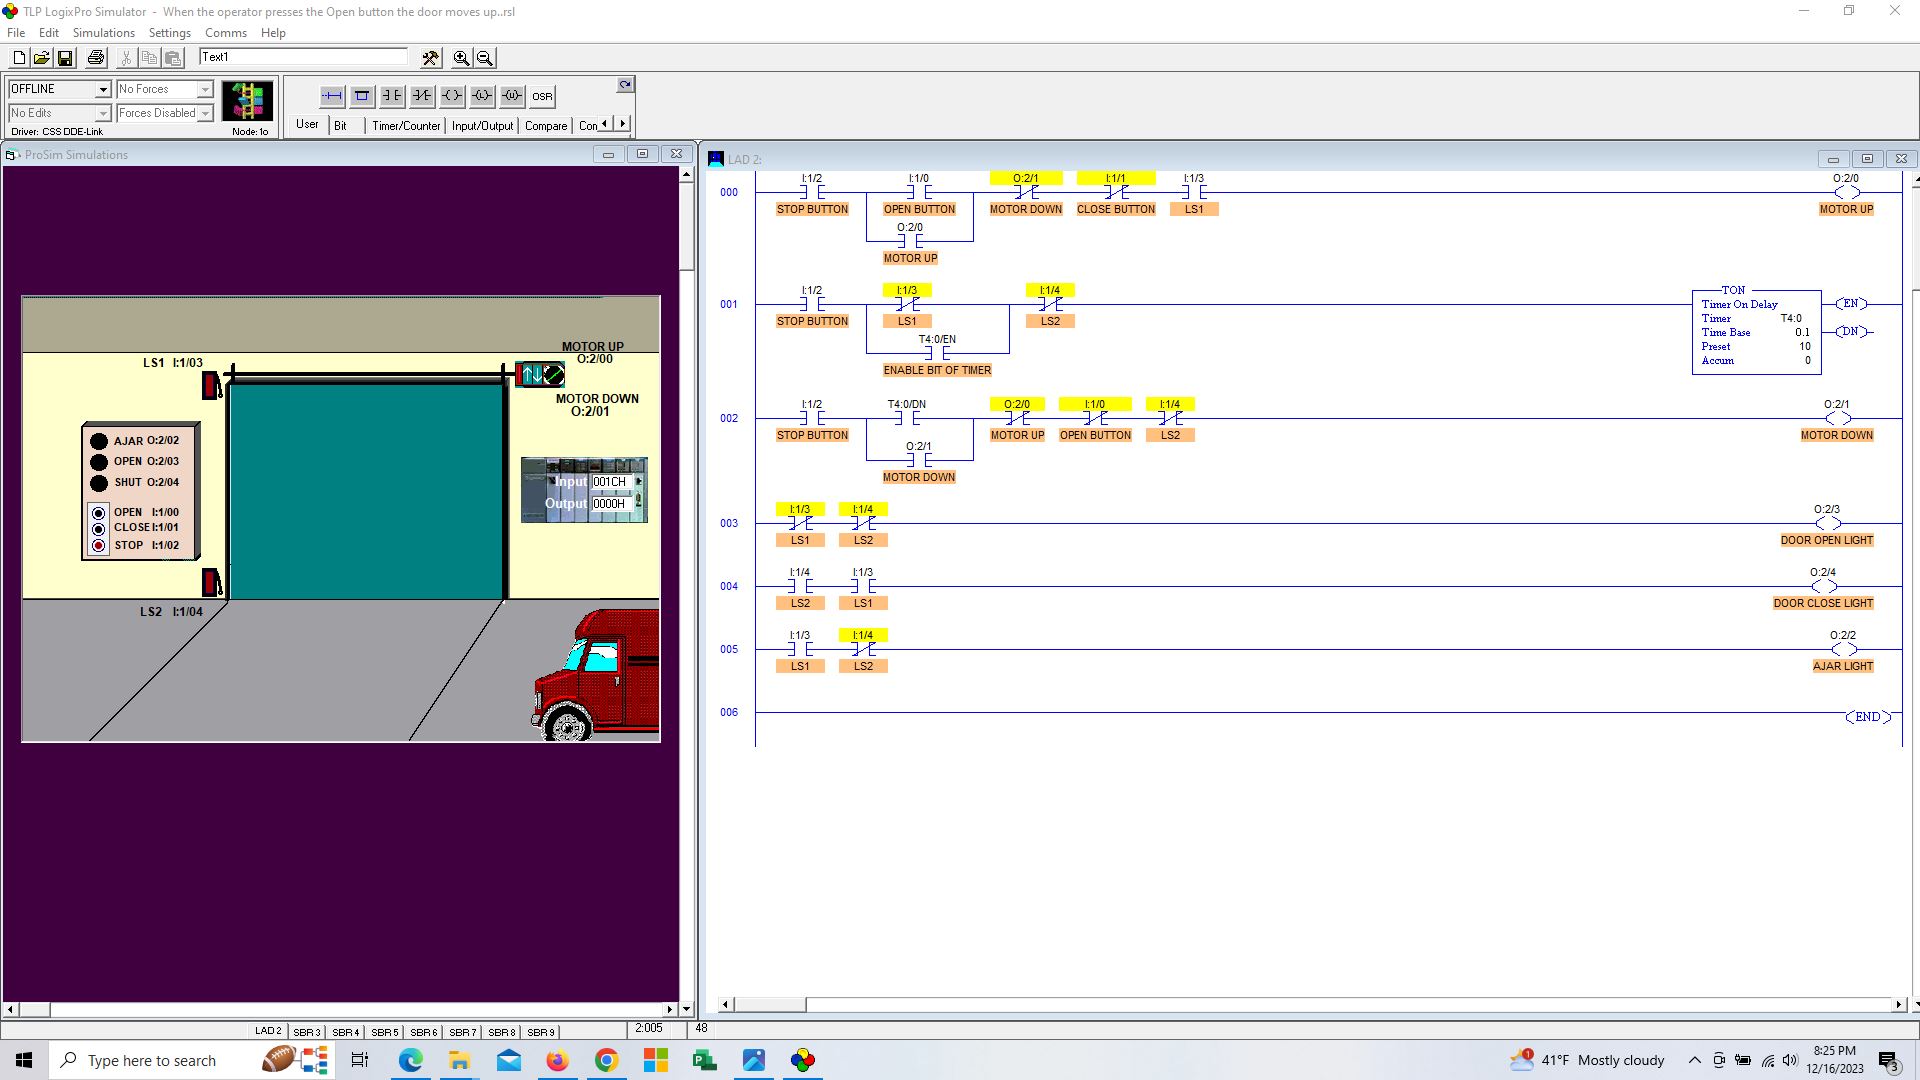
Task: Click the Save toolbar icon
Action: pos(66,57)
